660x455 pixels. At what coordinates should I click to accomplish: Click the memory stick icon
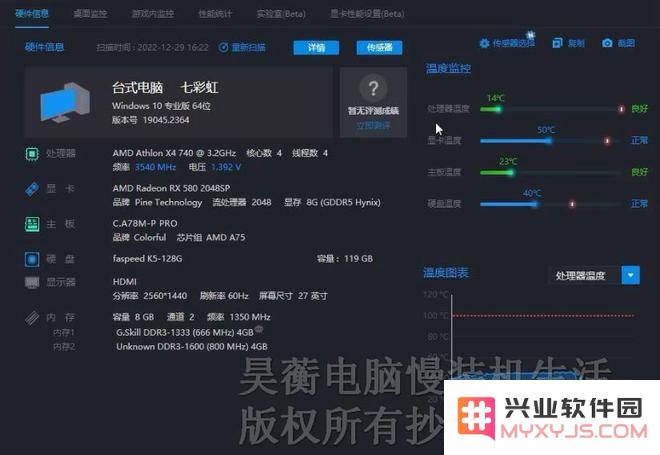tap(32, 318)
